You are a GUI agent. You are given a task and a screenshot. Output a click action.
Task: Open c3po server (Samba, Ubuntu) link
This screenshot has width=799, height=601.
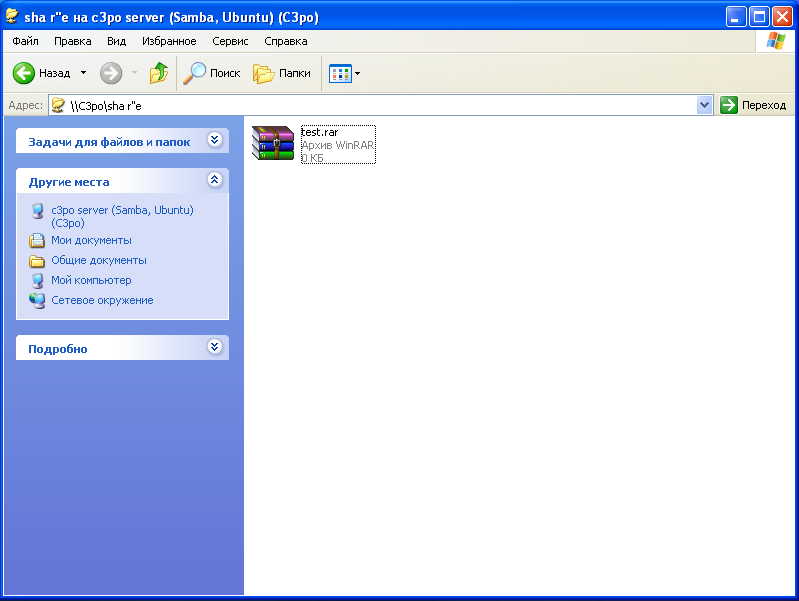point(122,216)
